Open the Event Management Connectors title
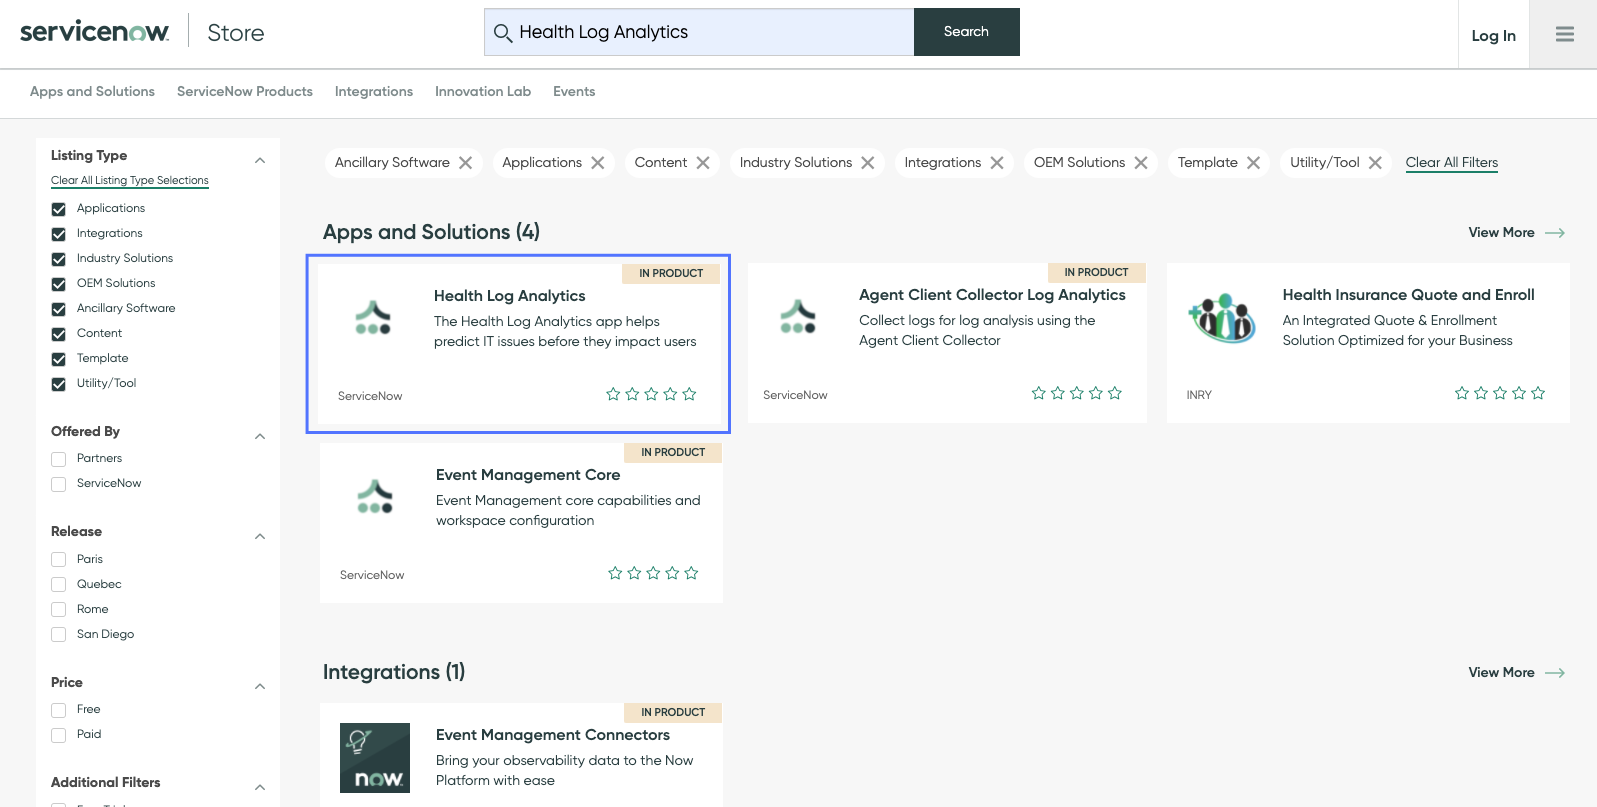The height and width of the screenshot is (807, 1597). [553, 735]
